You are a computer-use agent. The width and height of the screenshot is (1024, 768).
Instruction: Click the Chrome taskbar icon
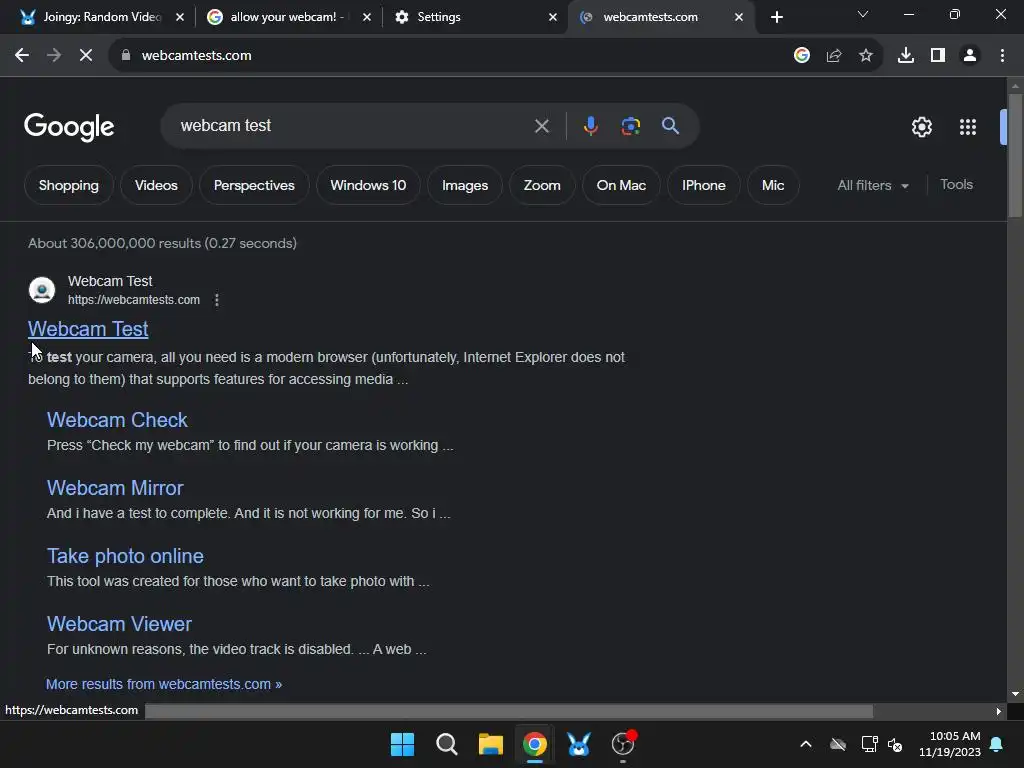535,744
